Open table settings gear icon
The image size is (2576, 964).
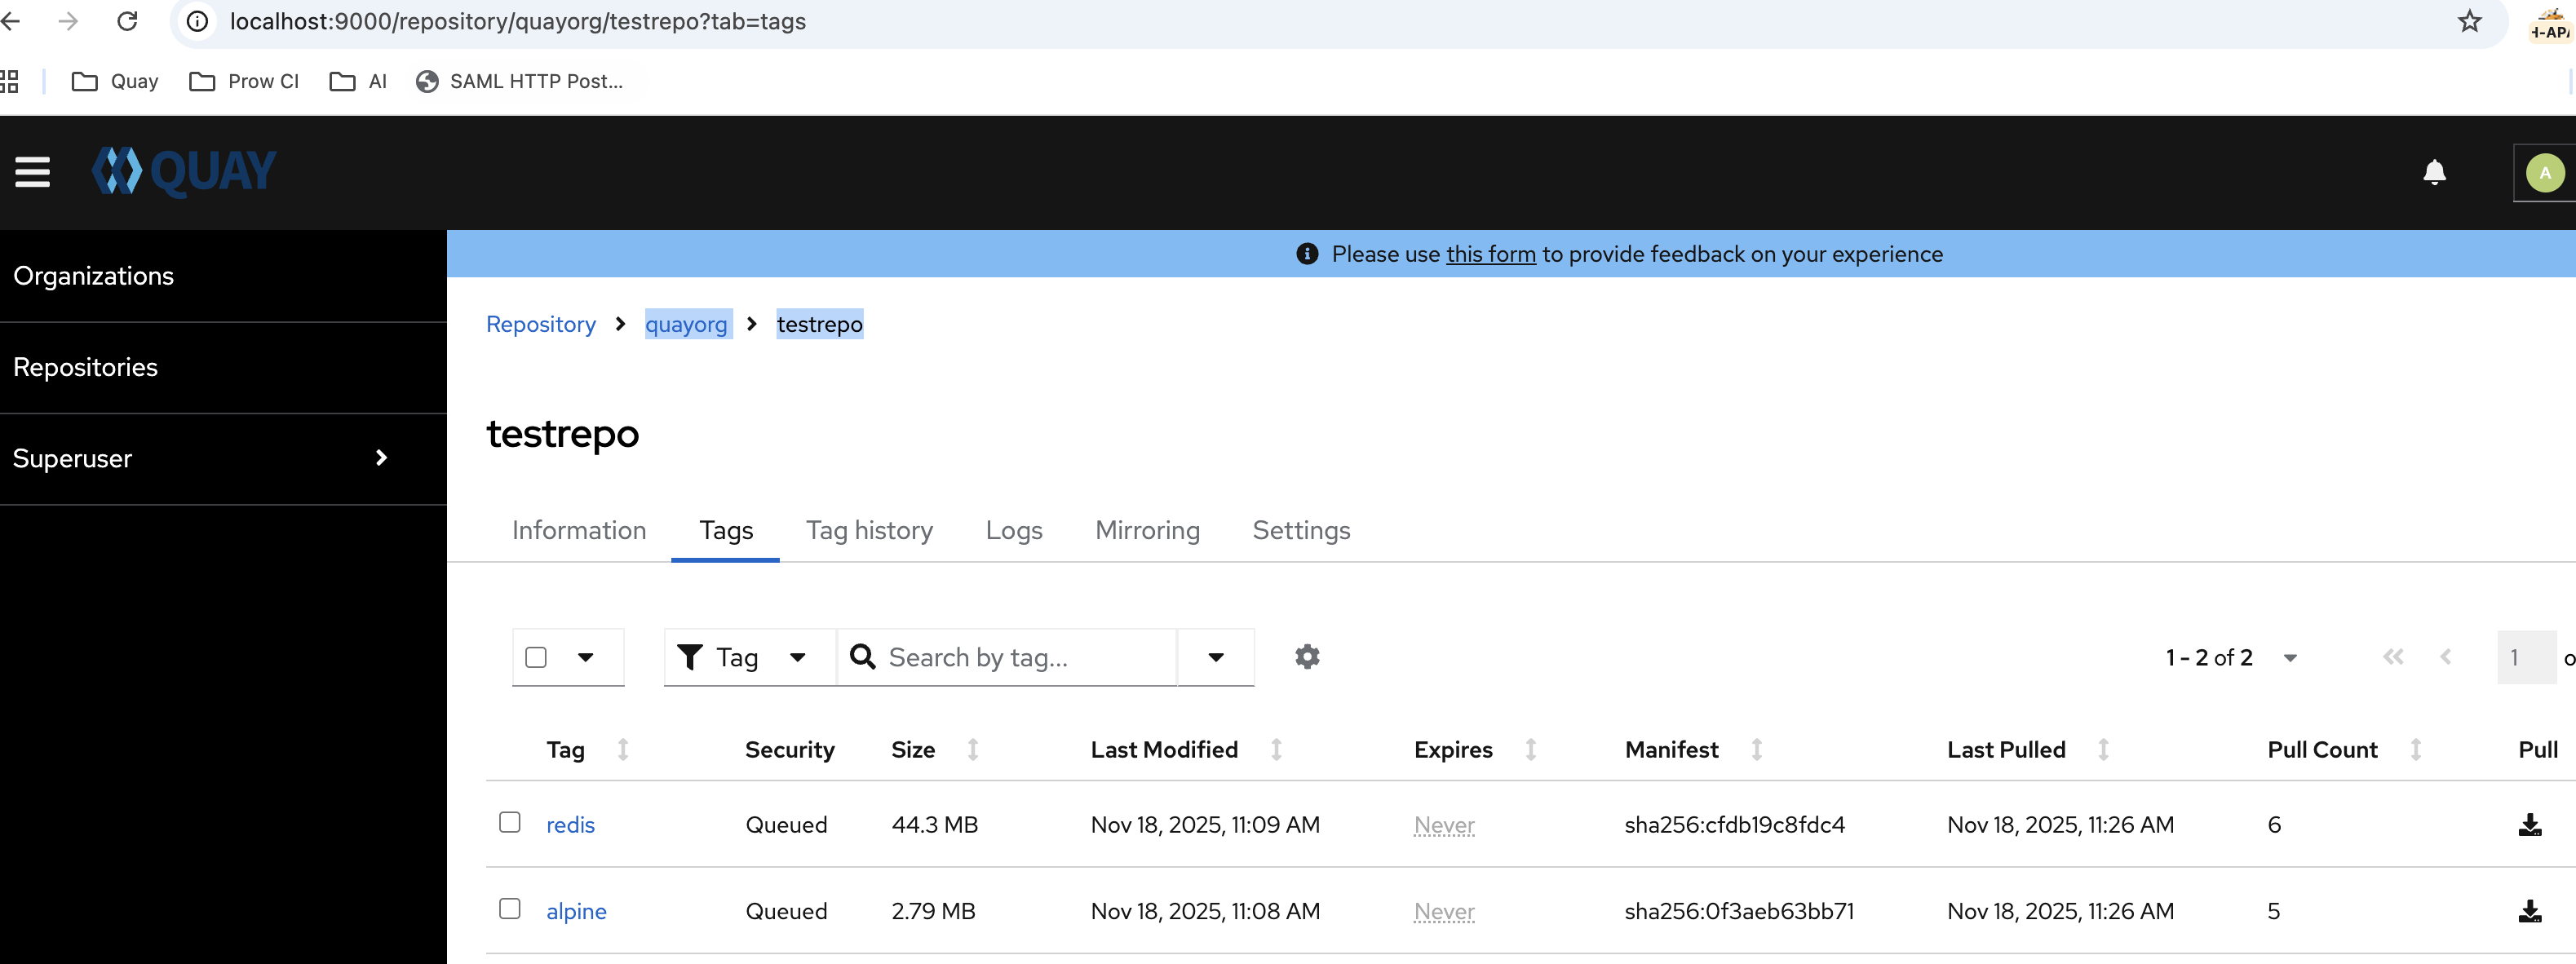pyautogui.click(x=1307, y=657)
